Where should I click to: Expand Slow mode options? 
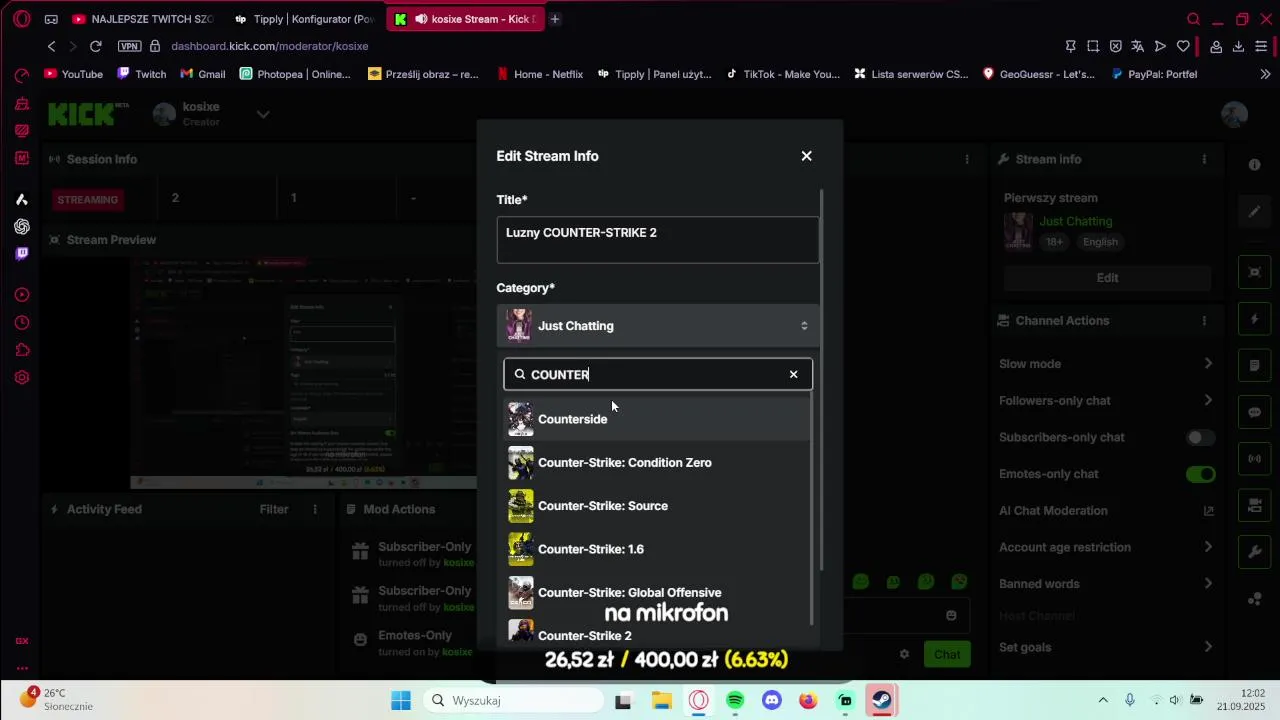pos(1208,364)
